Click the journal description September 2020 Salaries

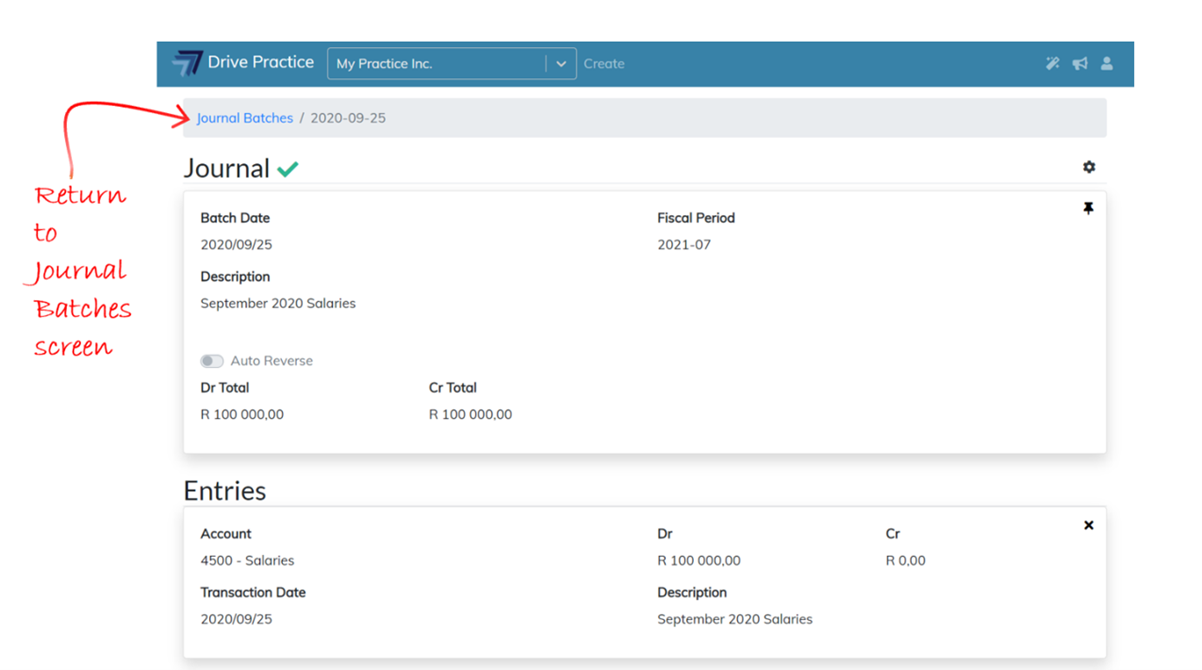pyautogui.click(x=278, y=303)
